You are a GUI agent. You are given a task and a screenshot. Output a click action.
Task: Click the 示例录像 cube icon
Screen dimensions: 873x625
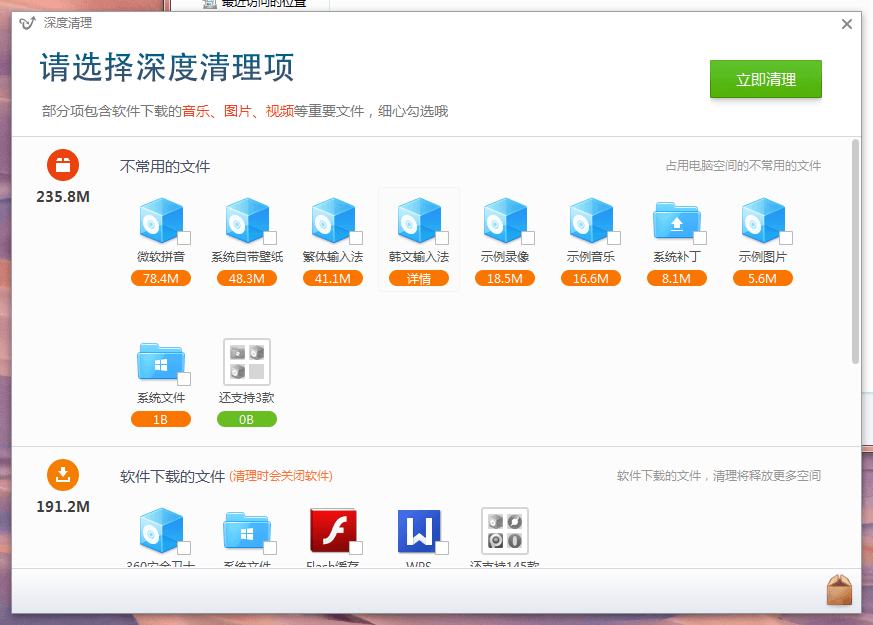(503, 221)
